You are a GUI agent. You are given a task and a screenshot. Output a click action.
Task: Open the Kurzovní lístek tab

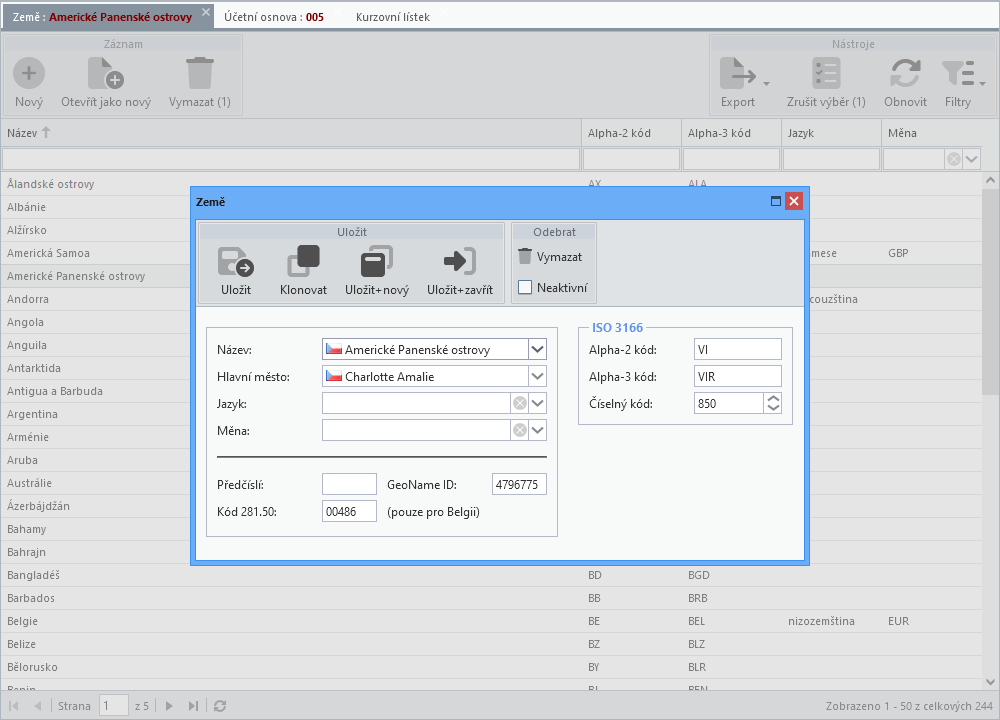(393, 17)
